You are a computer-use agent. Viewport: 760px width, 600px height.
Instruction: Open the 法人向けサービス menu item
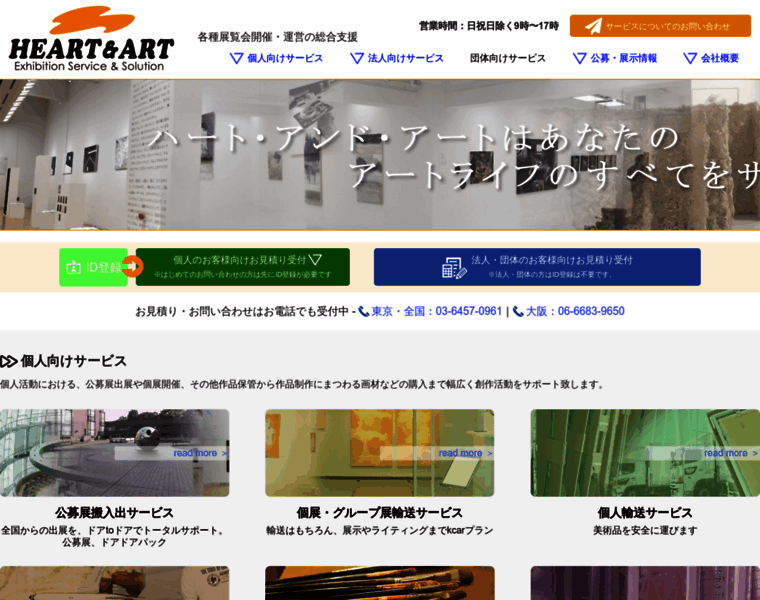pos(406,58)
